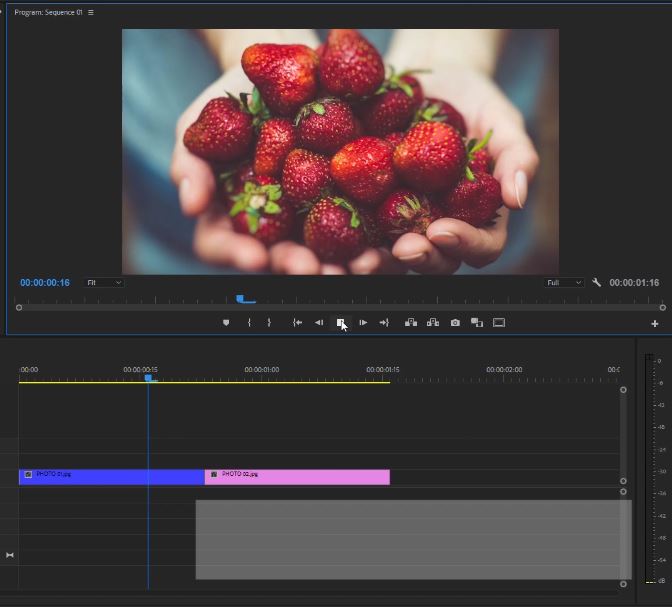Select the PHOTO 01.jpg clip on the timeline
The width and height of the screenshot is (672, 607).
[x=90, y=477]
